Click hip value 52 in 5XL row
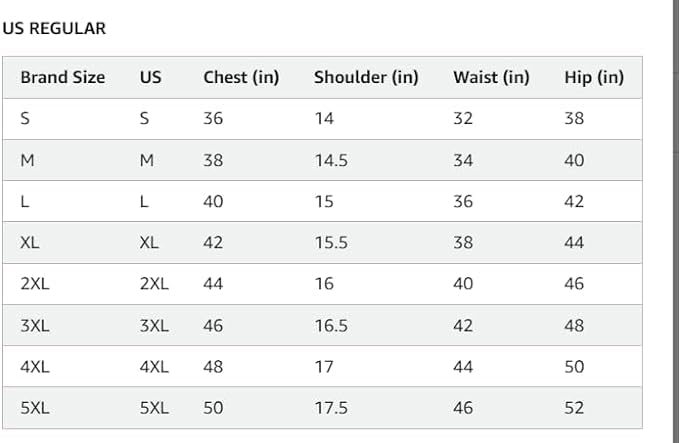The image size is (679, 443). [x=574, y=408]
